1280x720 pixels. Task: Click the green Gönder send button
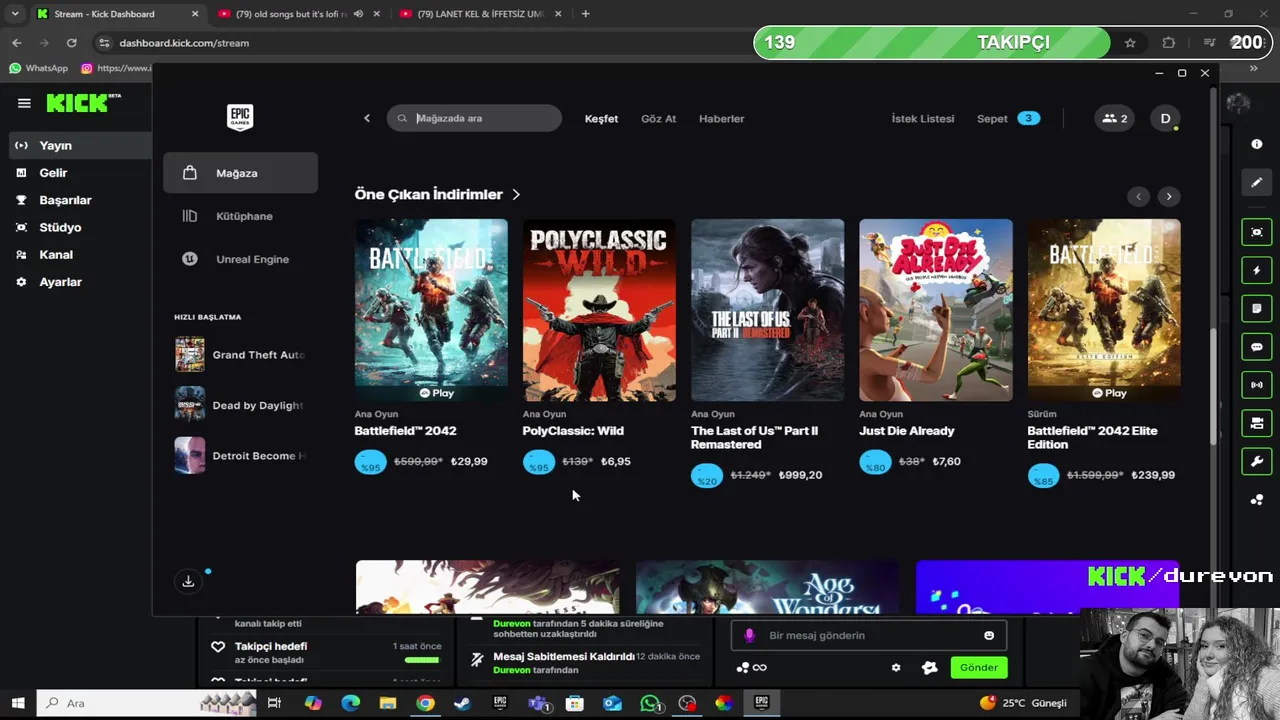click(979, 667)
